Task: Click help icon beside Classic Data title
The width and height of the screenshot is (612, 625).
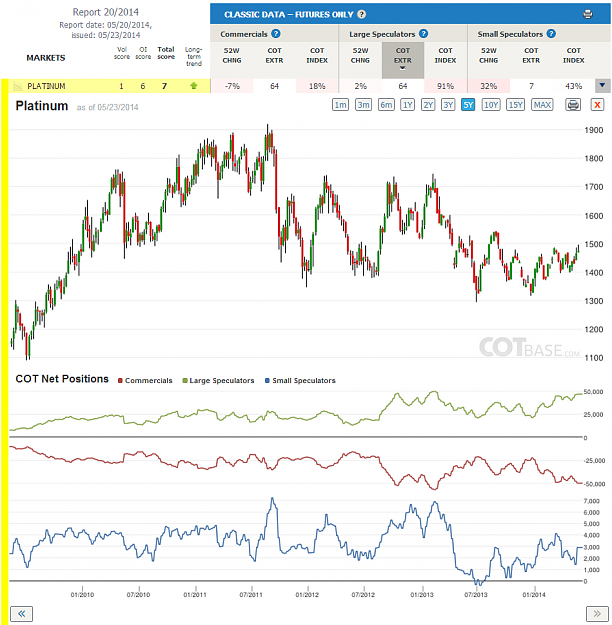Action: 361,14
